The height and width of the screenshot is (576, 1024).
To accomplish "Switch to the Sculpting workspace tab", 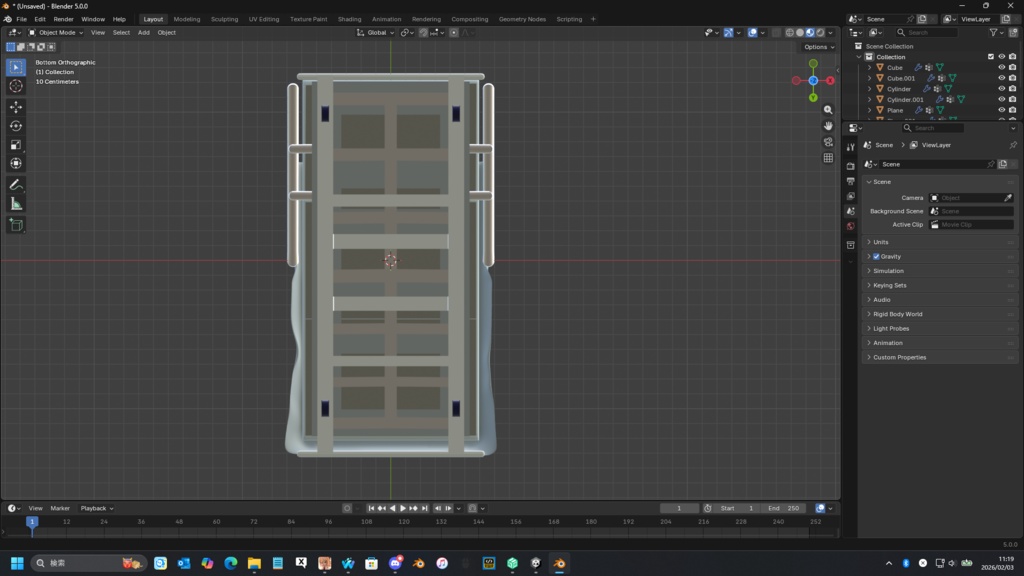I will [x=224, y=19].
